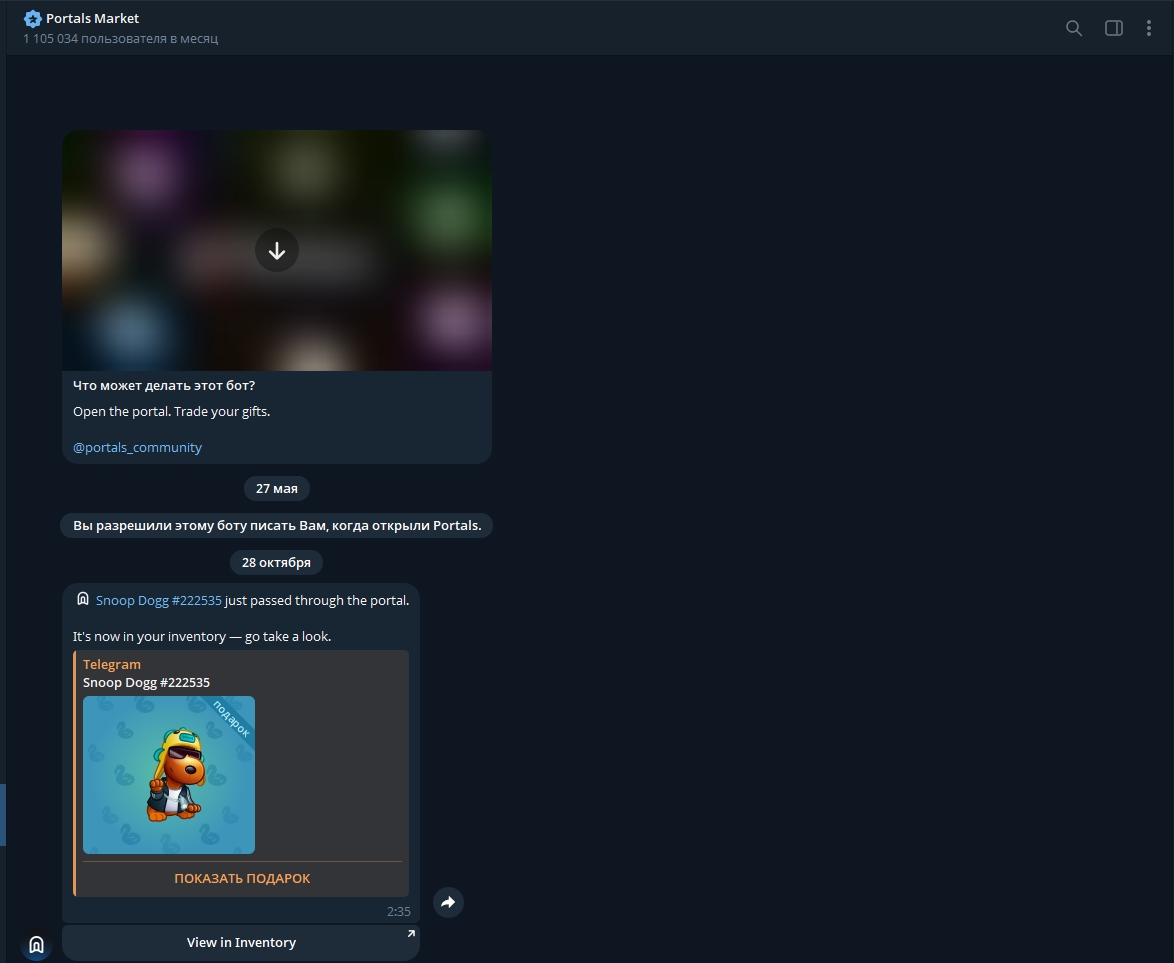This screenshot has height=963, width=1174.
Task: Click the external link arrow on View in Inventory
Action: 410,934
